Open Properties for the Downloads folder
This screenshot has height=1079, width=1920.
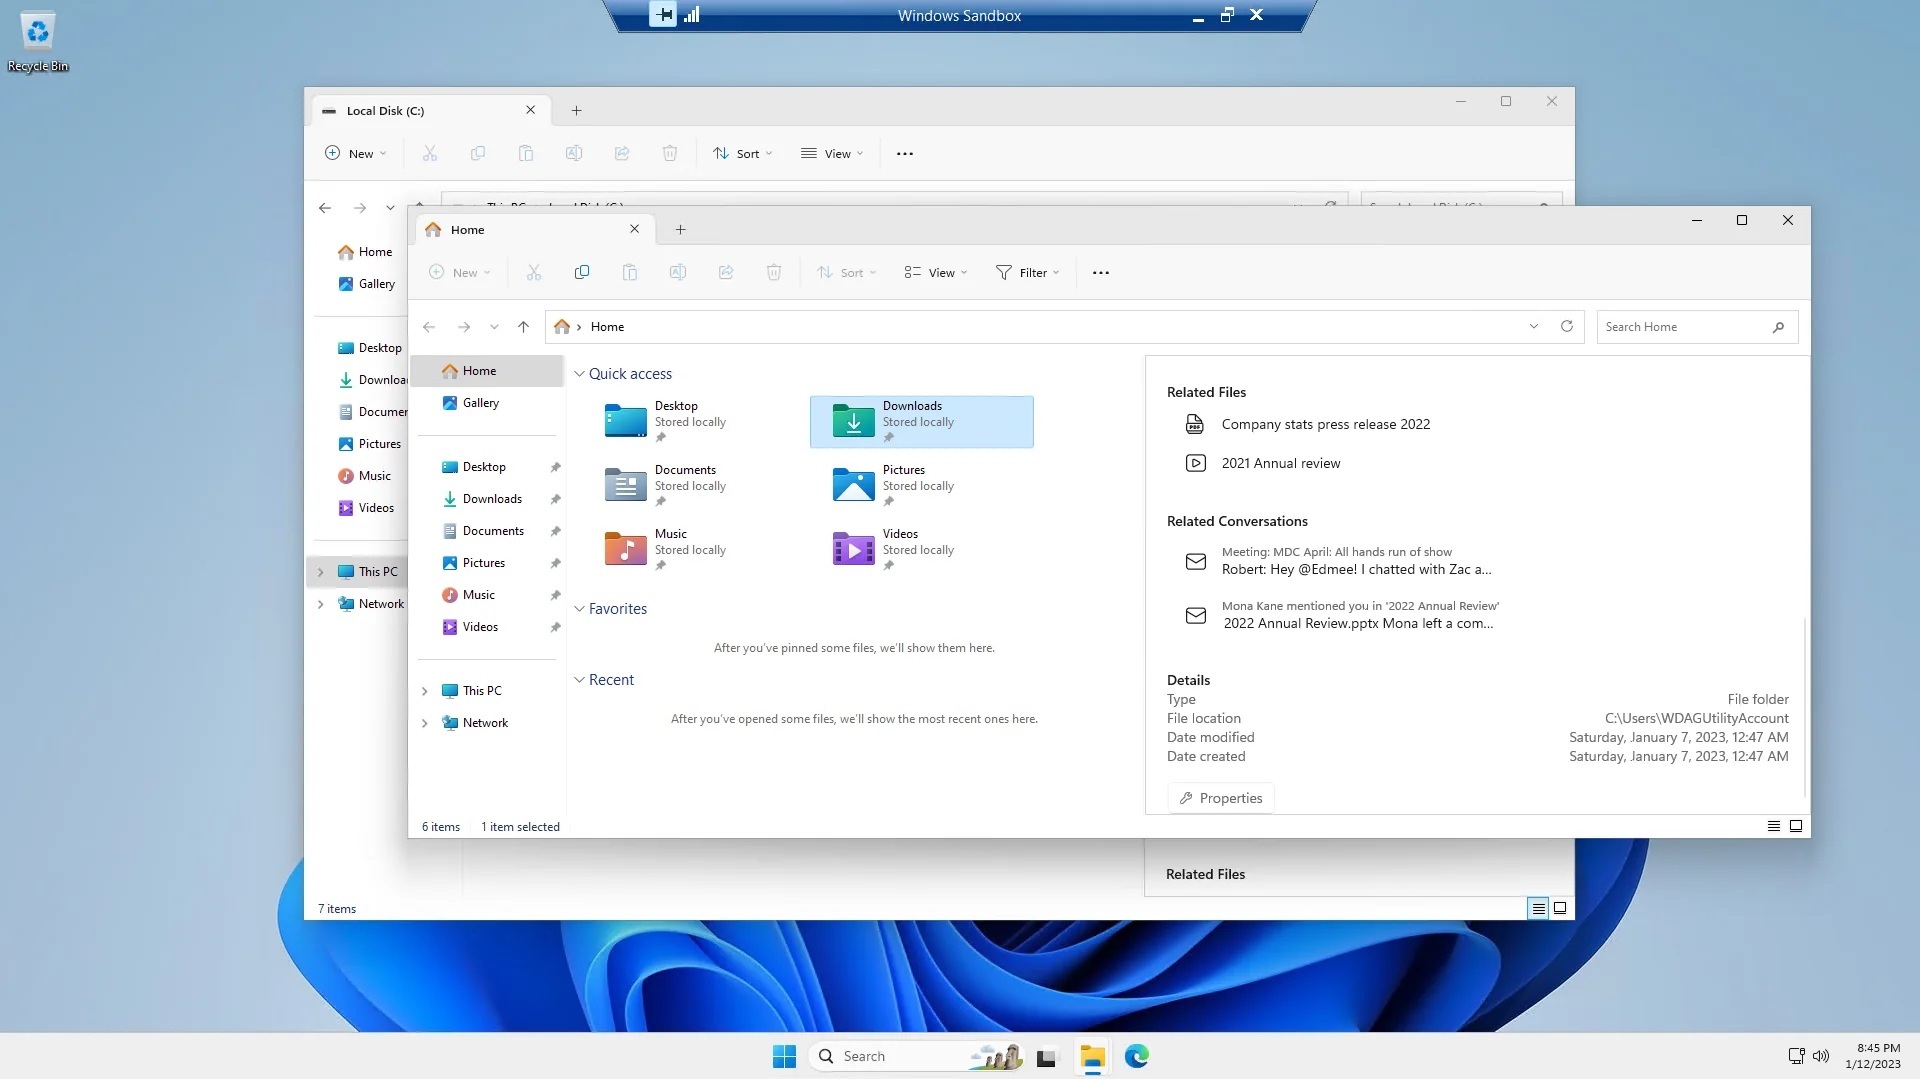(x=1220, y=797)
